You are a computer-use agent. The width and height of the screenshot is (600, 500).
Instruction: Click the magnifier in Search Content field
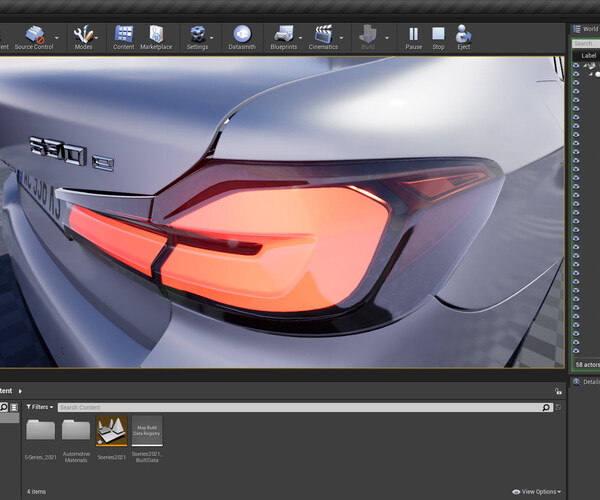click(546, 407)
